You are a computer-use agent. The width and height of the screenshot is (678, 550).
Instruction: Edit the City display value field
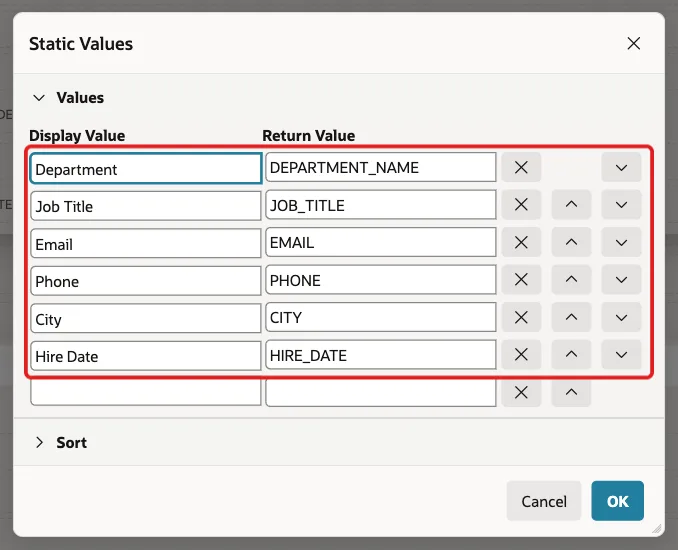point(146,319)
